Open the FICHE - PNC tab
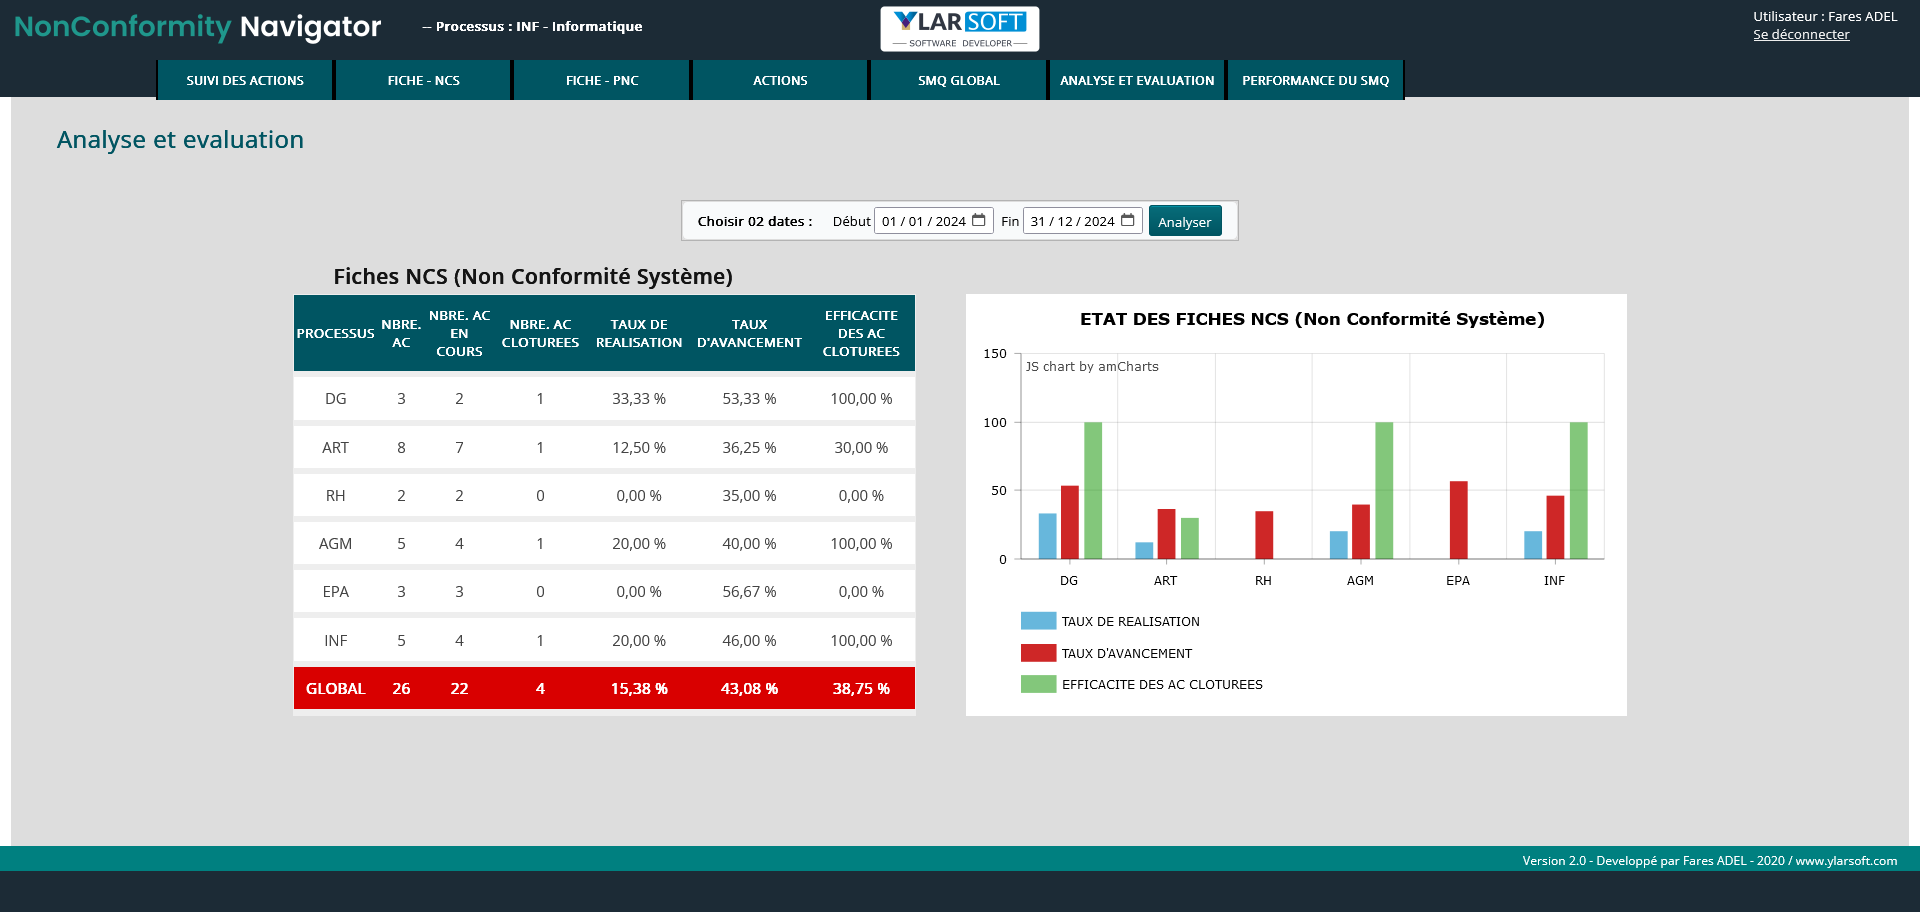The width and height of the screenshot is (1920, 912). (602, 80)
